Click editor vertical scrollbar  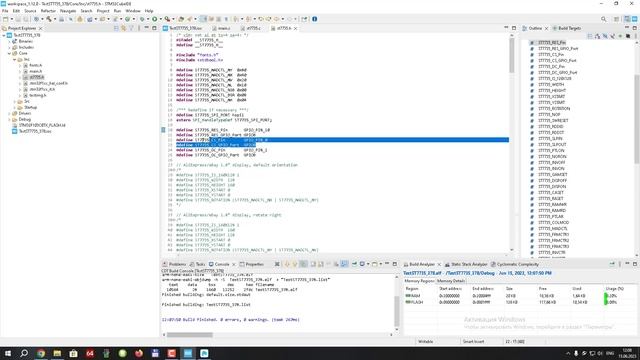[512, 143]
